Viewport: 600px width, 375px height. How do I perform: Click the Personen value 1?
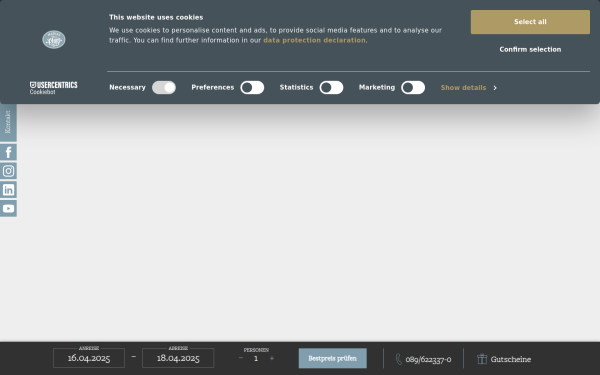[256, 359]
